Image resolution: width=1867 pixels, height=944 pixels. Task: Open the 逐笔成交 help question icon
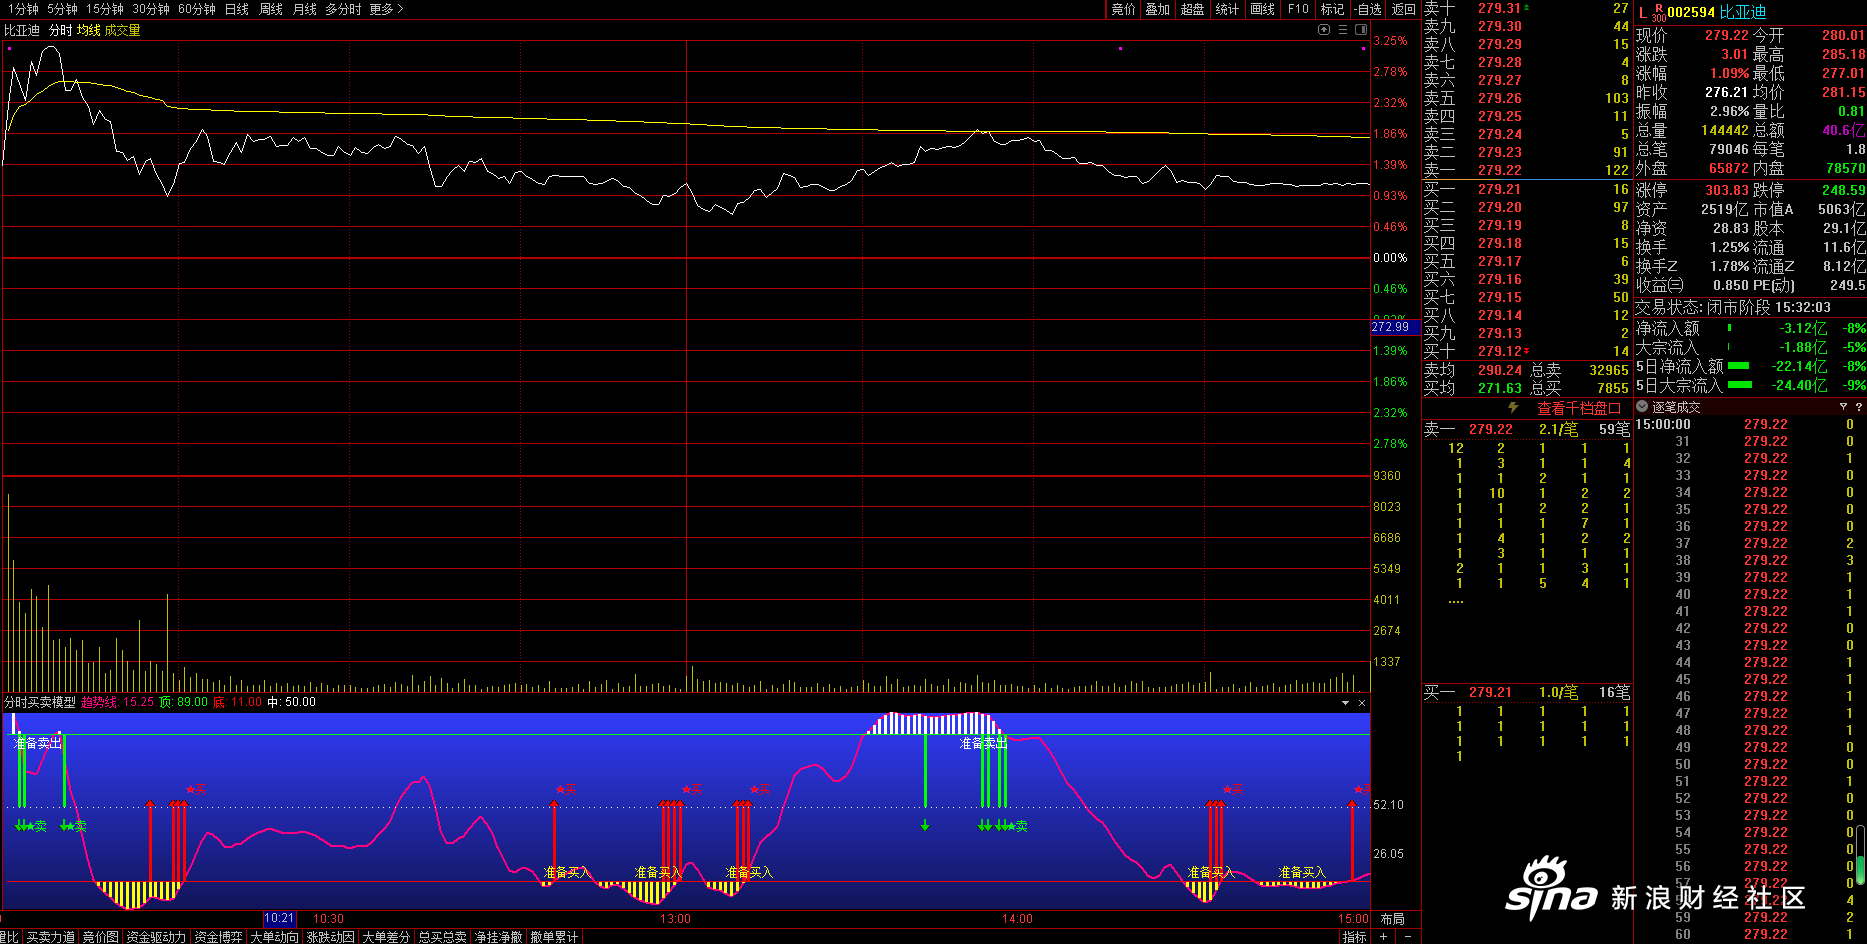[x=1859, y=407]
